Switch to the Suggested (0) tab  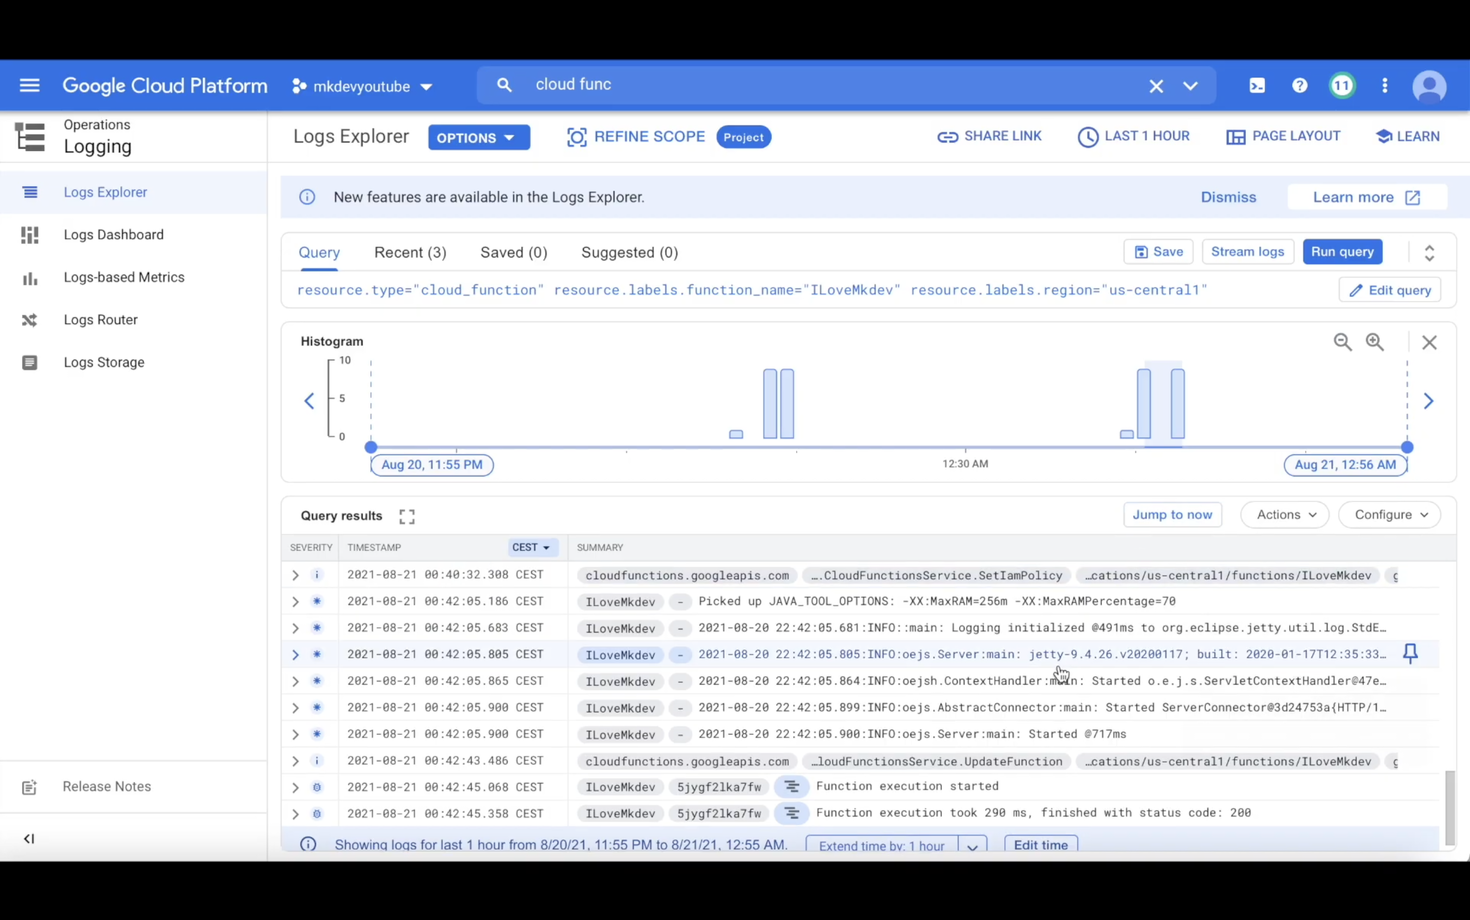[629, 252]
